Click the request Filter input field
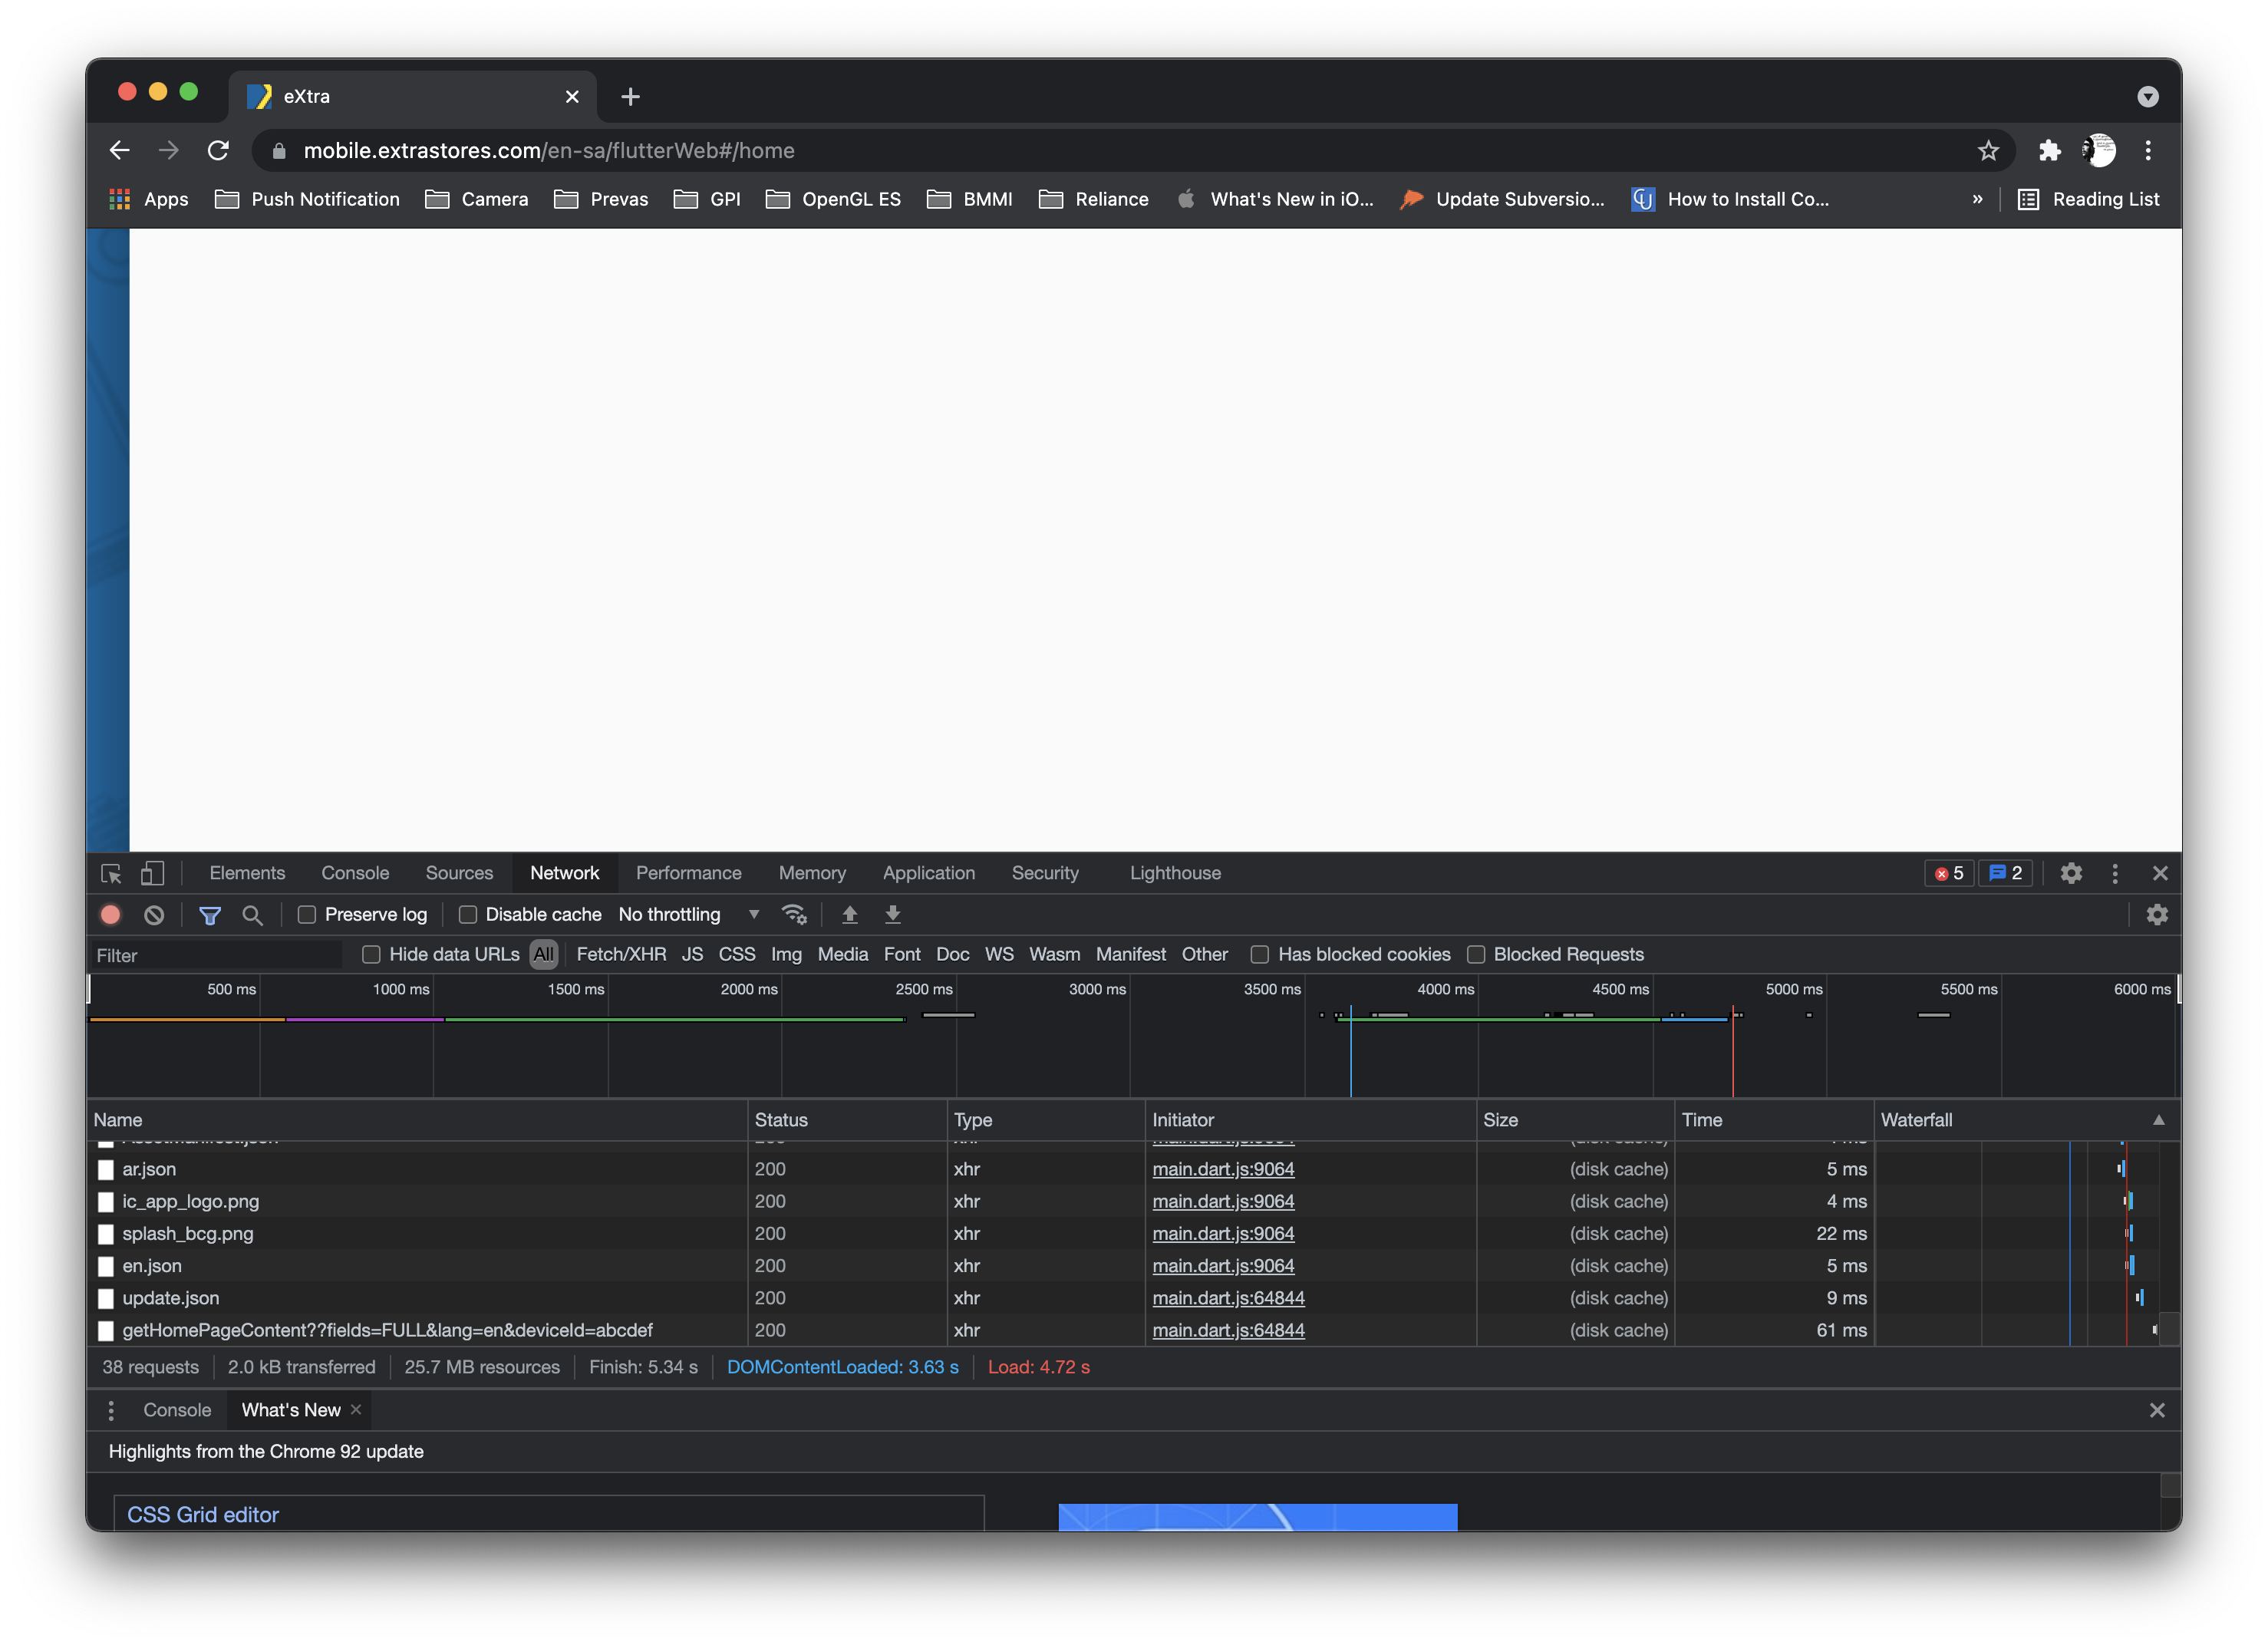Screen dimensions: 2268x1645 tap(215, 955)
